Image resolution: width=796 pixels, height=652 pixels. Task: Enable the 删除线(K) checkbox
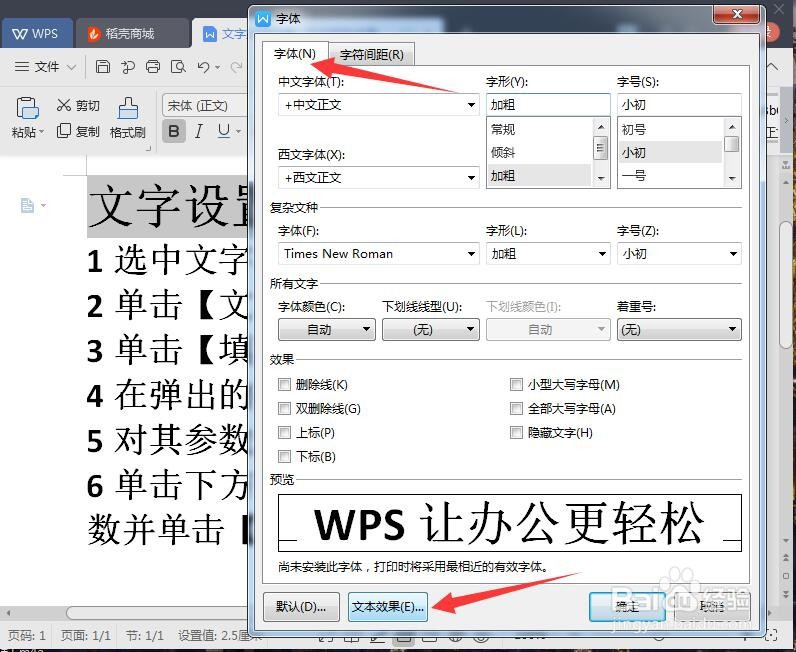284,384
